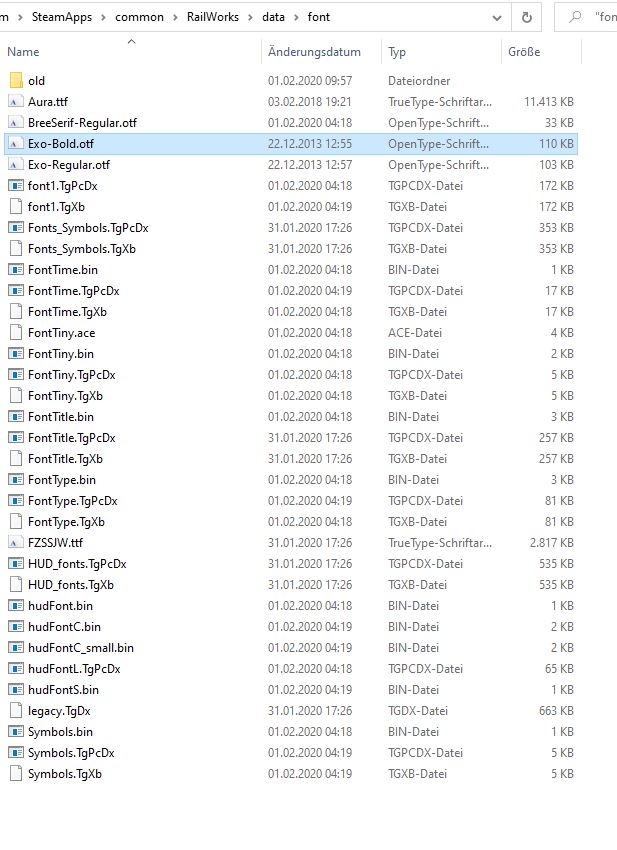The height and width of the screenshot is (850, 617).
Task: Click the Exo-Bold.otf font icon
Action: click(16, 144)
